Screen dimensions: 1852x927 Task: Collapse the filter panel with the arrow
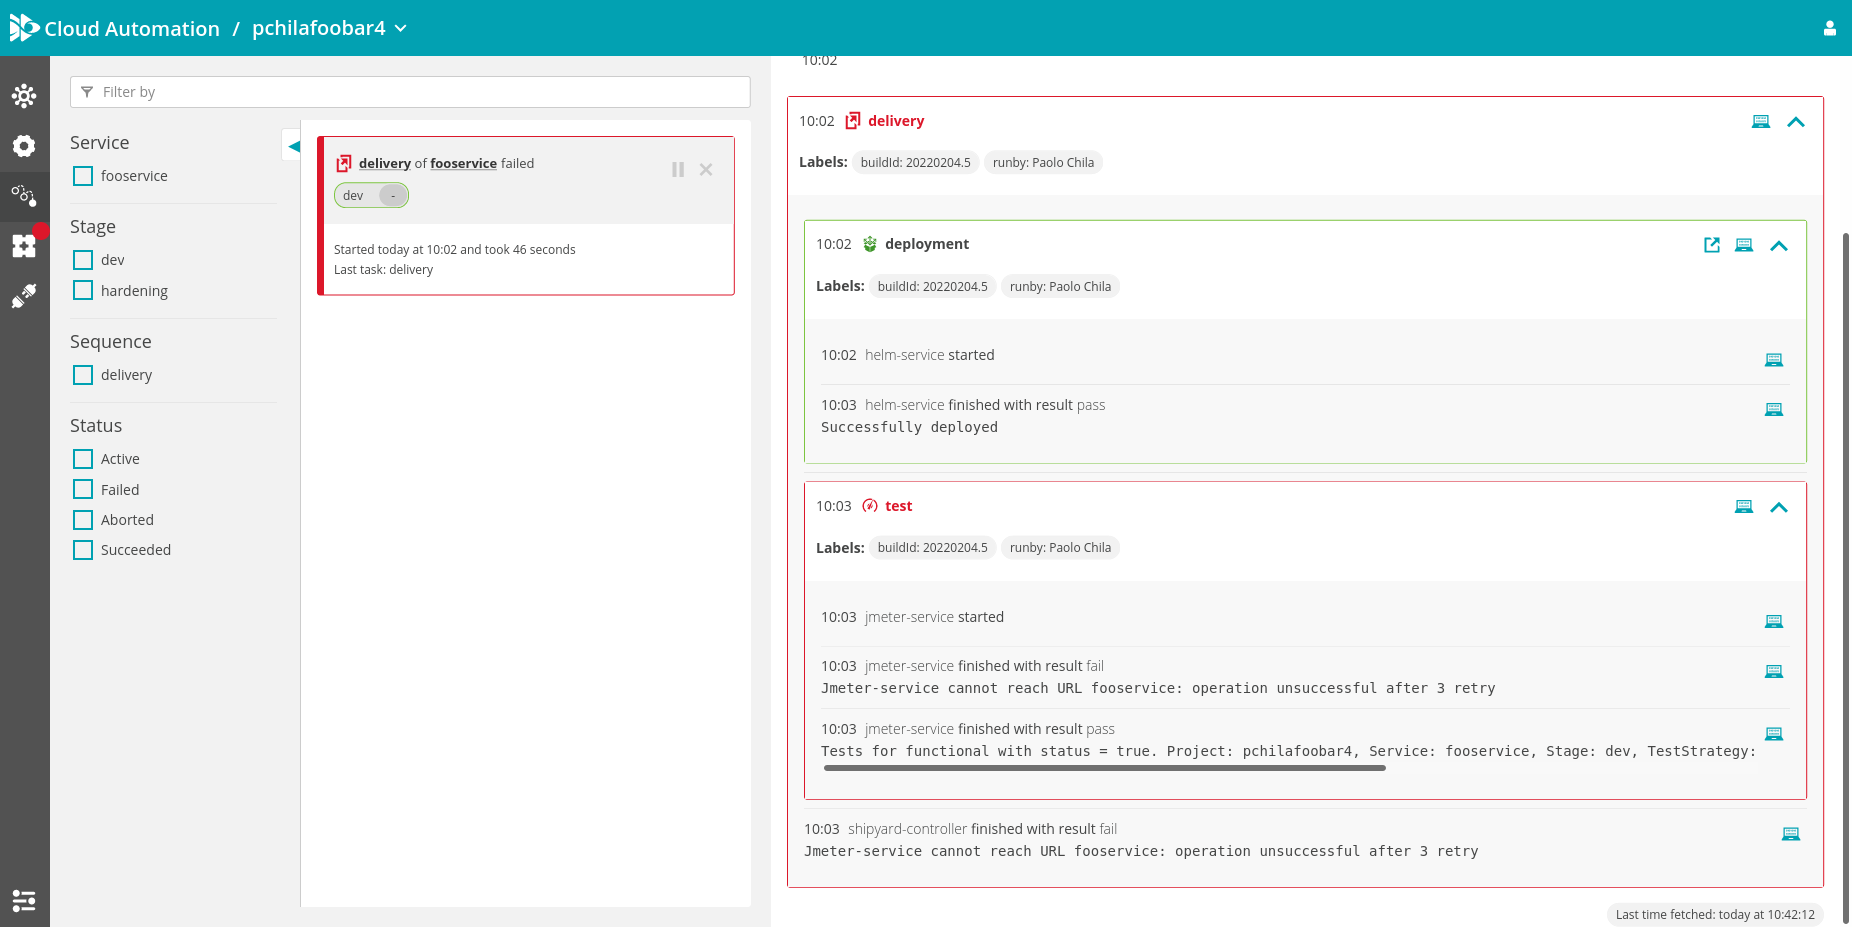(293, 146)
